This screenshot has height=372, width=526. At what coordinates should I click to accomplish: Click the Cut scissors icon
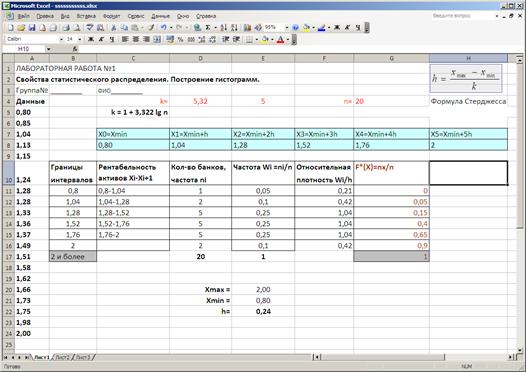pyautogui.click(x=114, y=28)
